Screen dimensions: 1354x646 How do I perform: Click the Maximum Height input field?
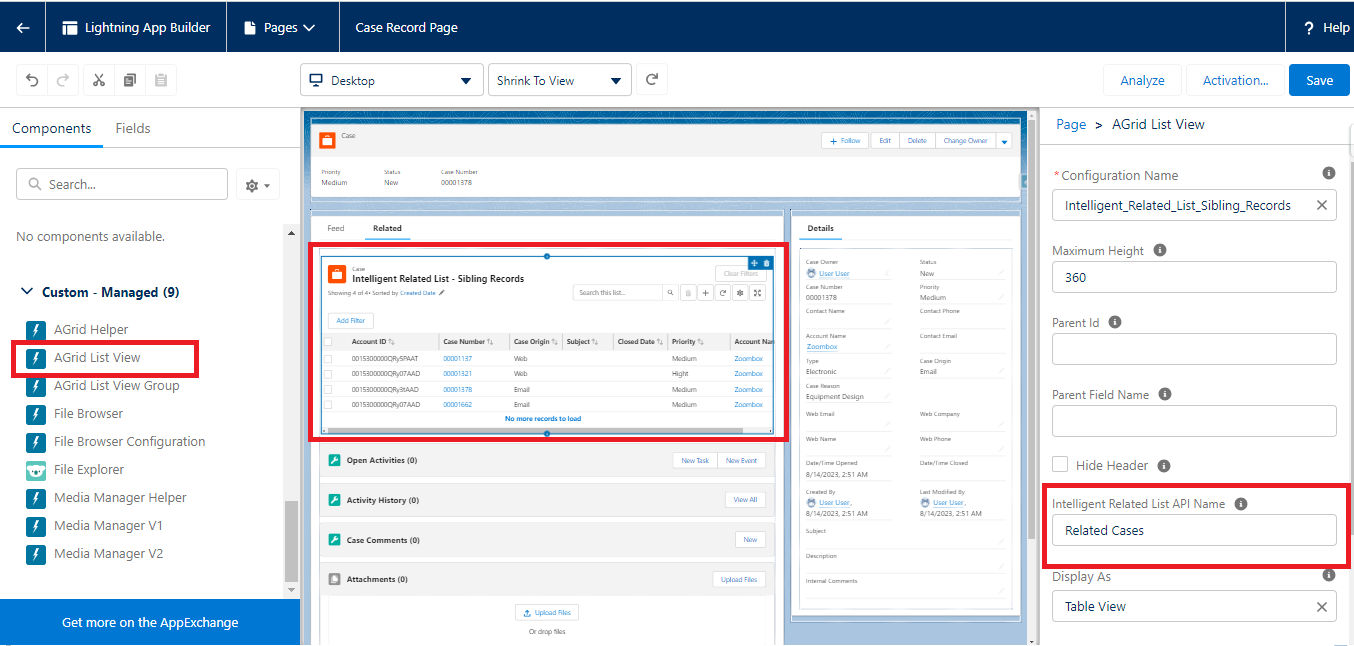tap(1194, 277)
